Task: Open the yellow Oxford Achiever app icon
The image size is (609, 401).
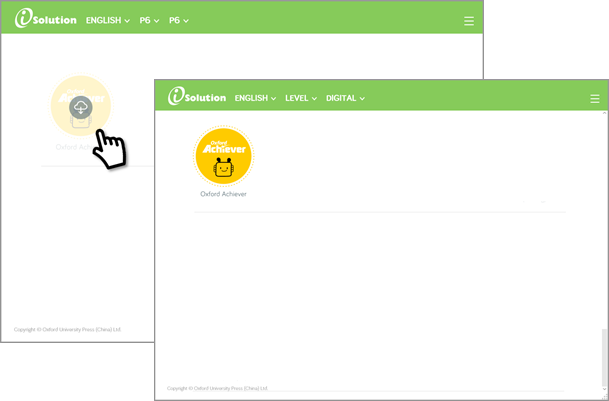Action: tap(223, 156)
